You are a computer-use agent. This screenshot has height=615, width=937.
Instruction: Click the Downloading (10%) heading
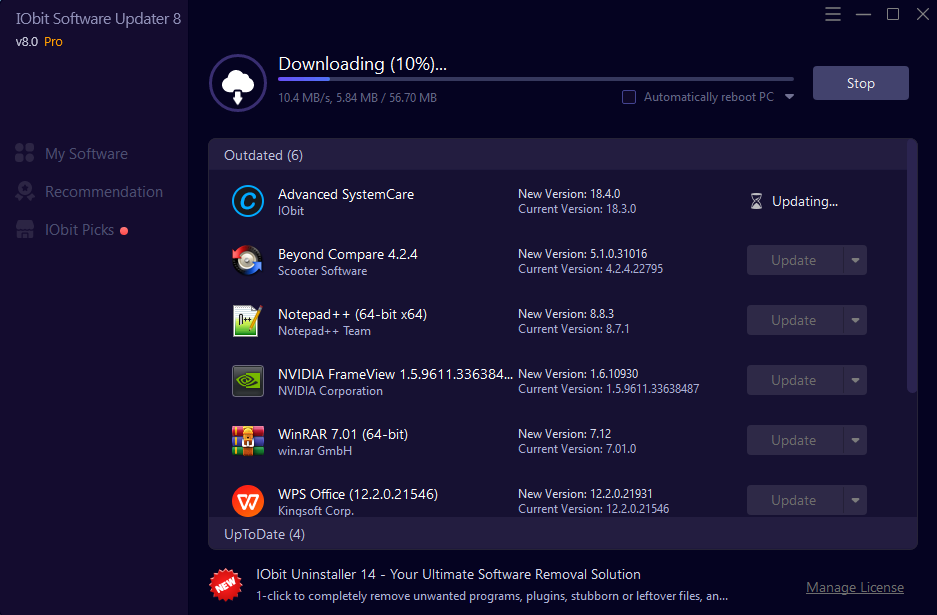click(x=363, y=64)
